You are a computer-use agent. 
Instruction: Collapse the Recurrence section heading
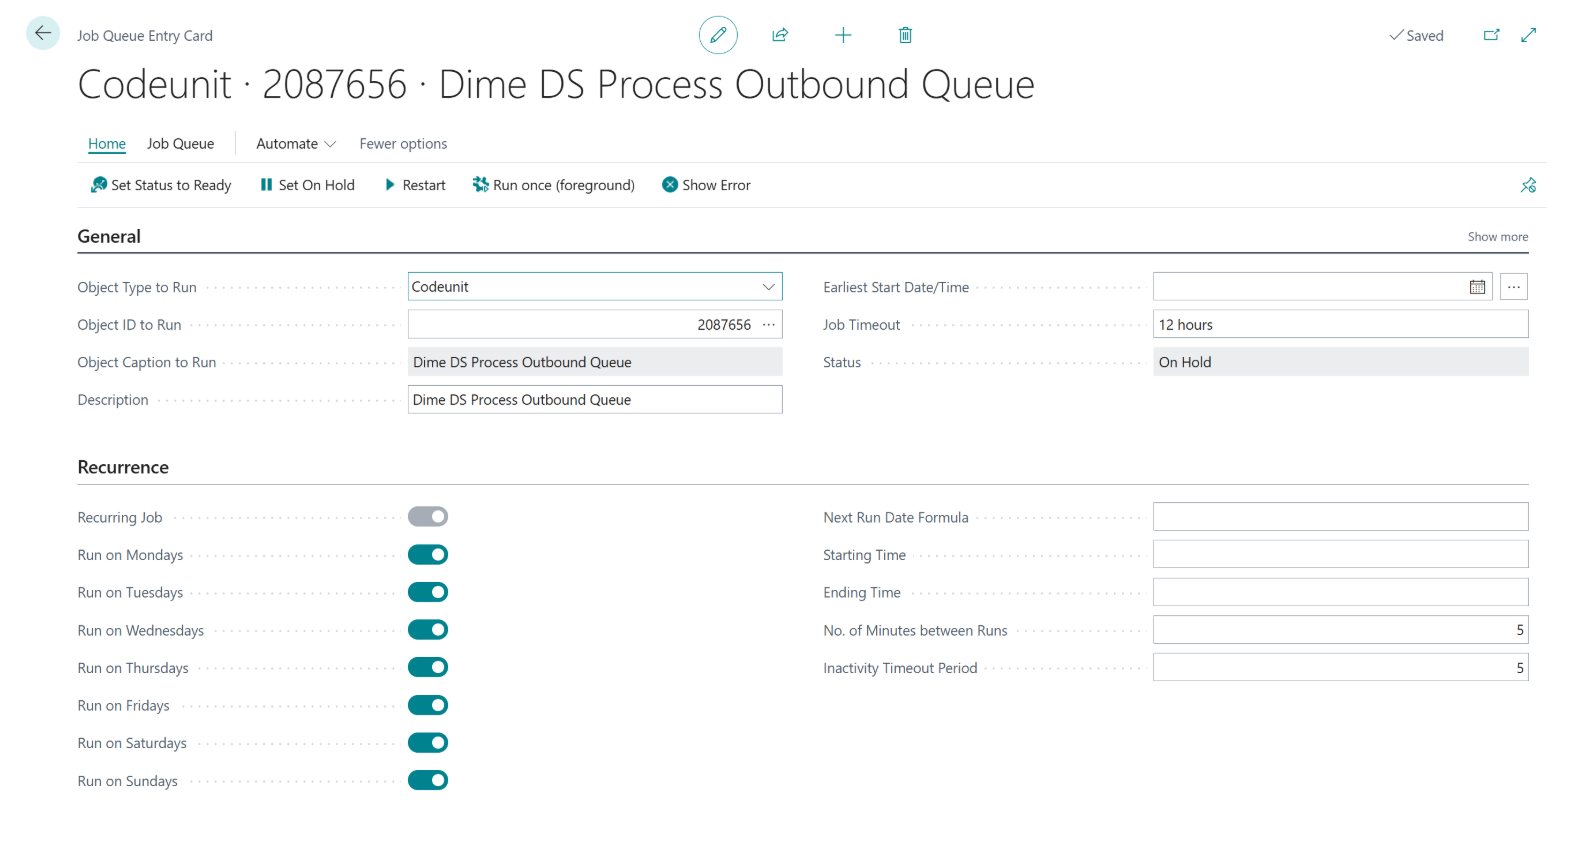coord(123,467)
